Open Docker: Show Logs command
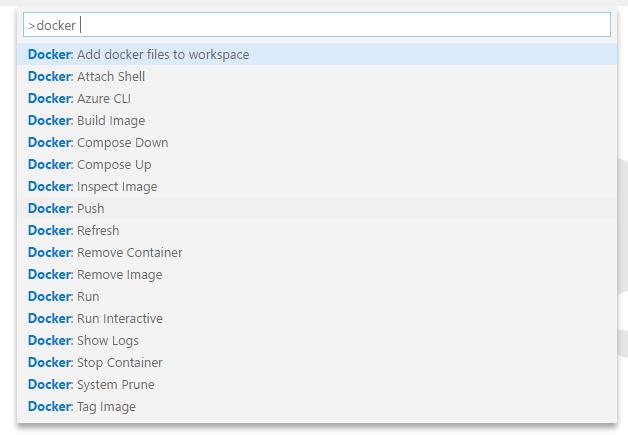This screenshot has width=628, height=435. pyautogui.click(x=317, y=340)
